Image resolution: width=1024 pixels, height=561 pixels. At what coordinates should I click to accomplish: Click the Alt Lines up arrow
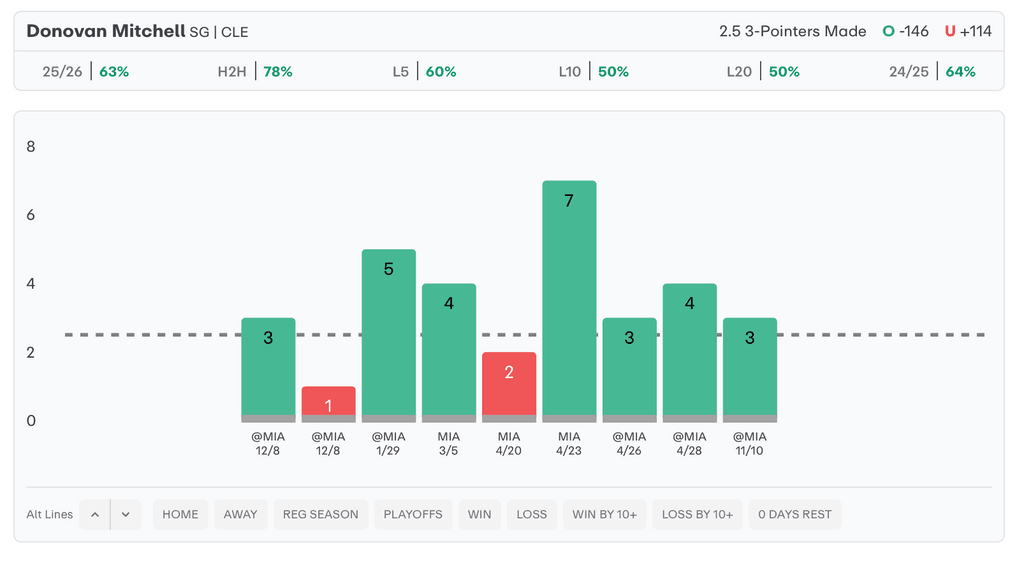point(95,514)
